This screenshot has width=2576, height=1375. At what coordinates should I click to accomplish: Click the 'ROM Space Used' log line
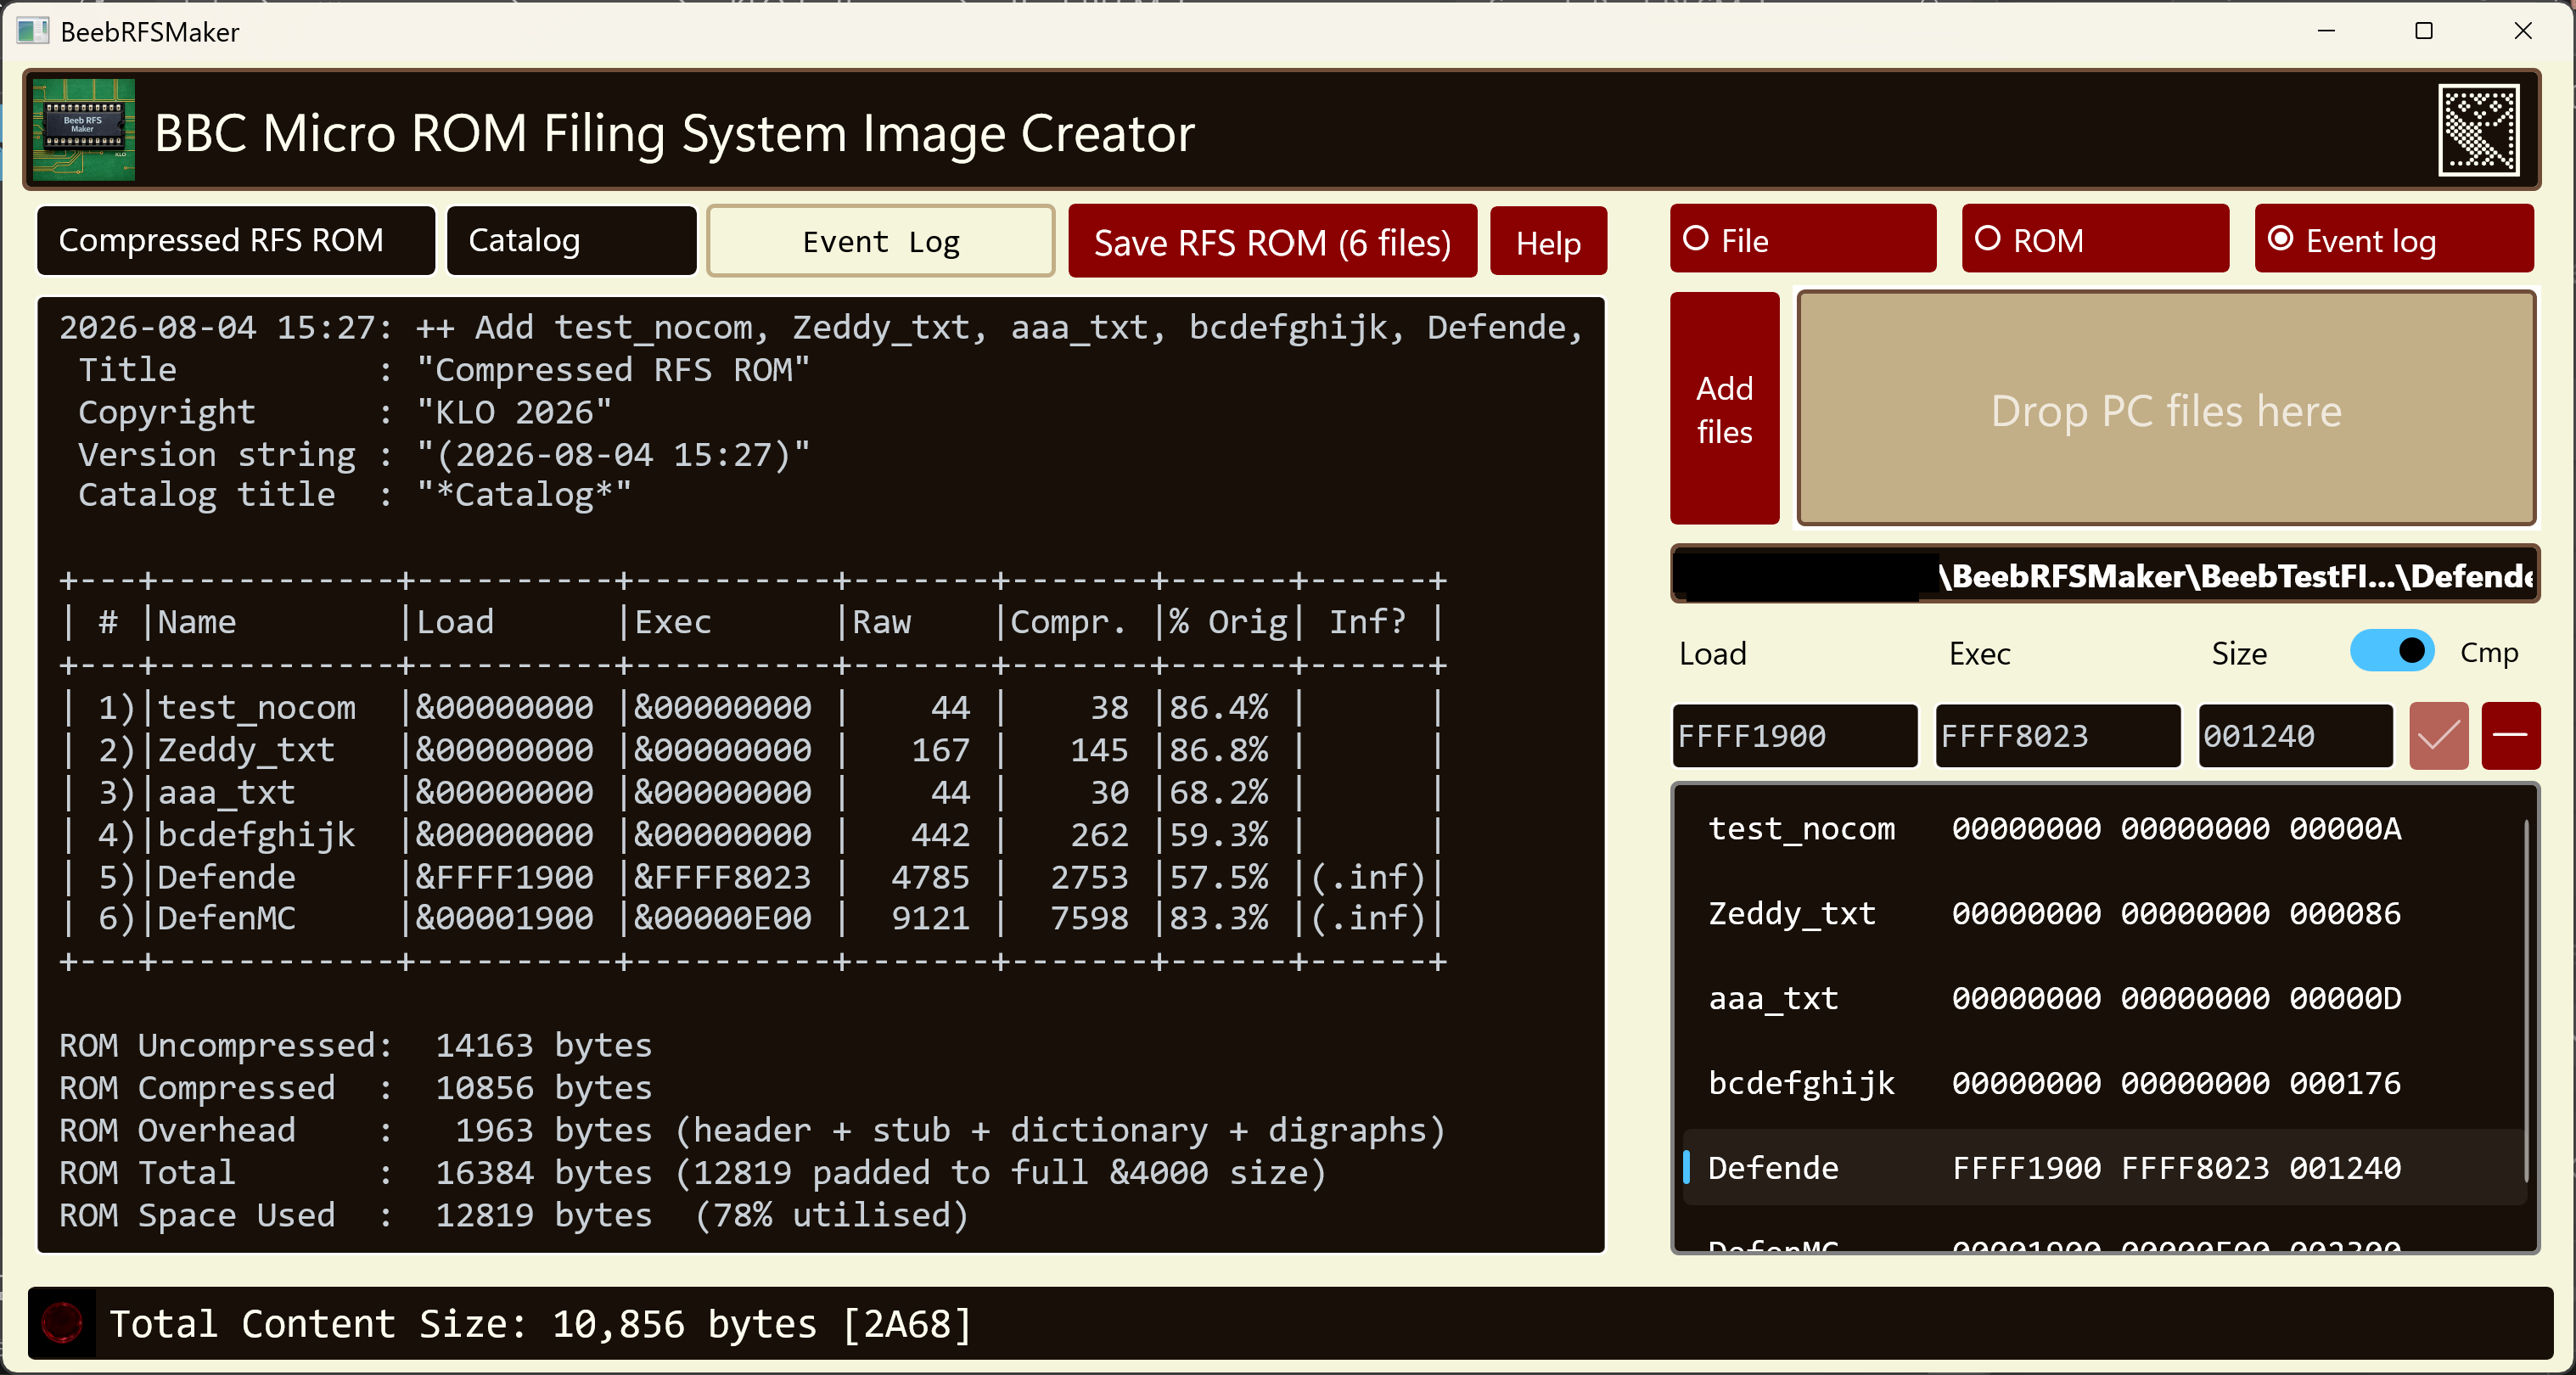[514, 1216]
